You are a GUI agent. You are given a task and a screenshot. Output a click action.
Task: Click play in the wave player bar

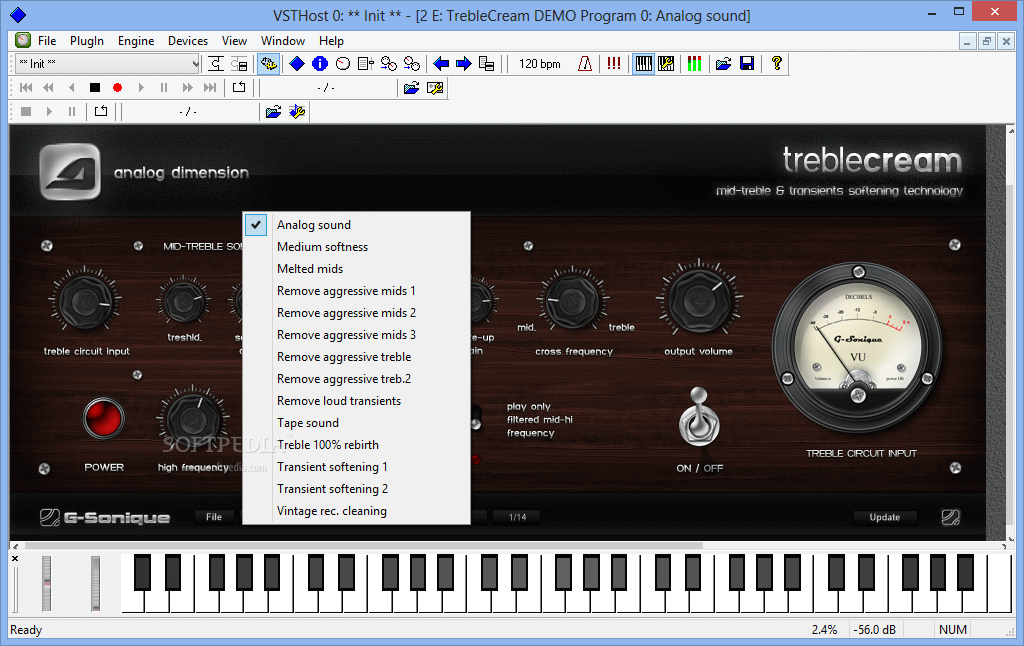(49, 112)
